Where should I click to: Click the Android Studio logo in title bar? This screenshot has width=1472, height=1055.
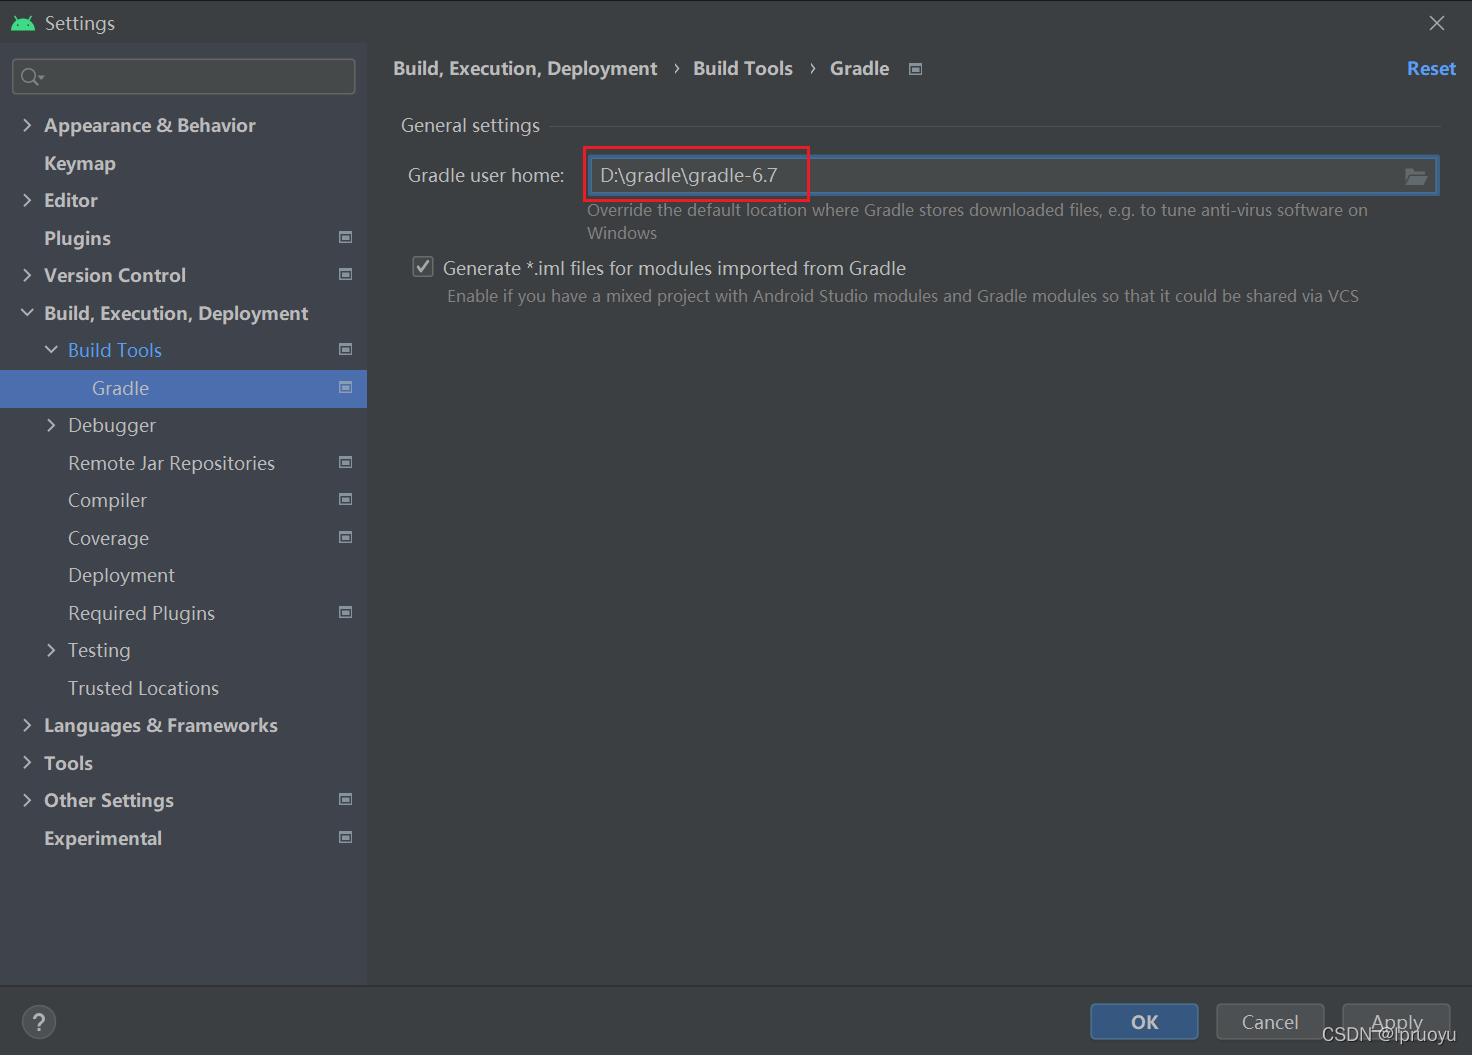22,23
